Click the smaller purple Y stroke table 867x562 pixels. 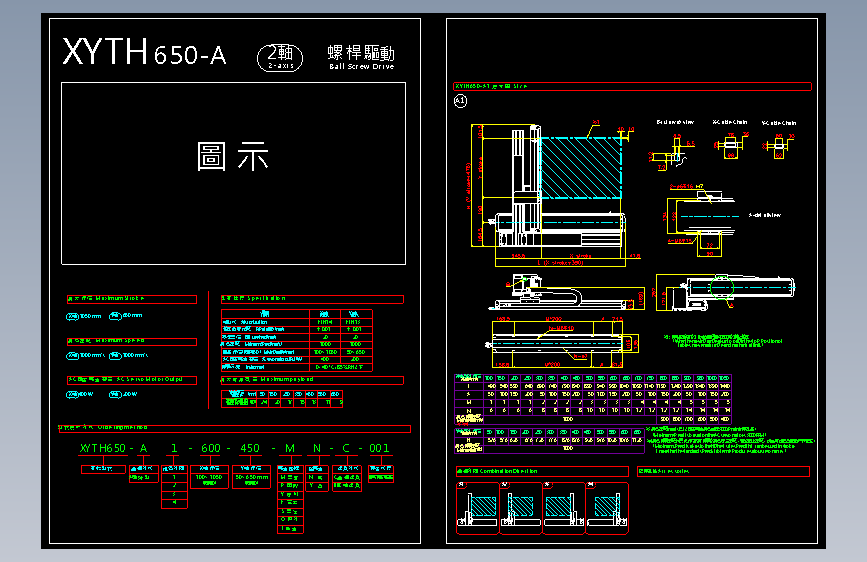[549, 440]
